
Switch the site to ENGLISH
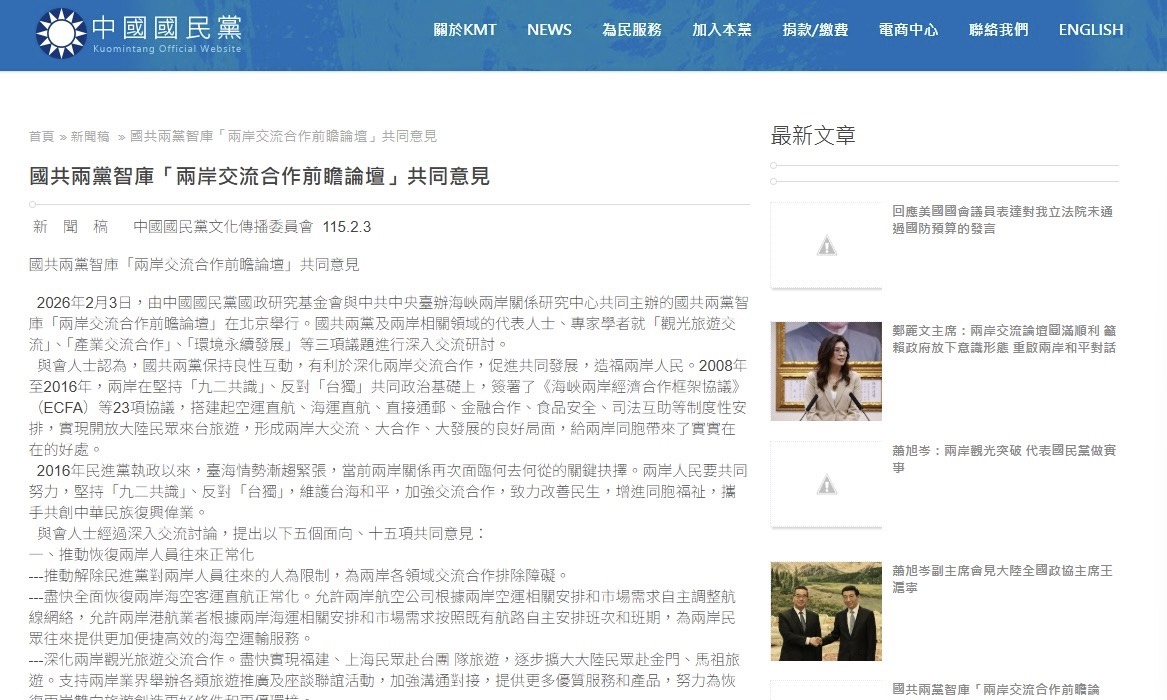[1090, 30]
